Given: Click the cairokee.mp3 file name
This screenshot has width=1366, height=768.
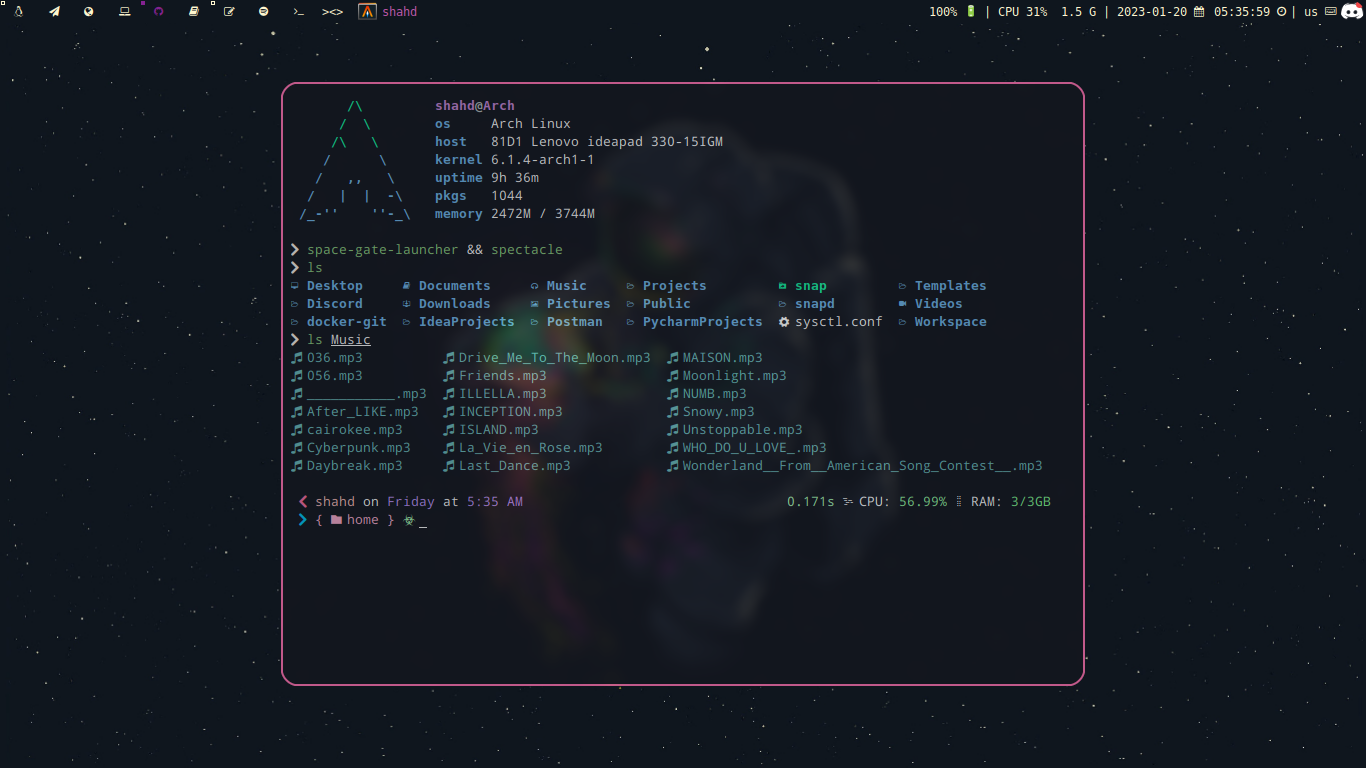Looking at the screenshot, I should pos(355,430).
